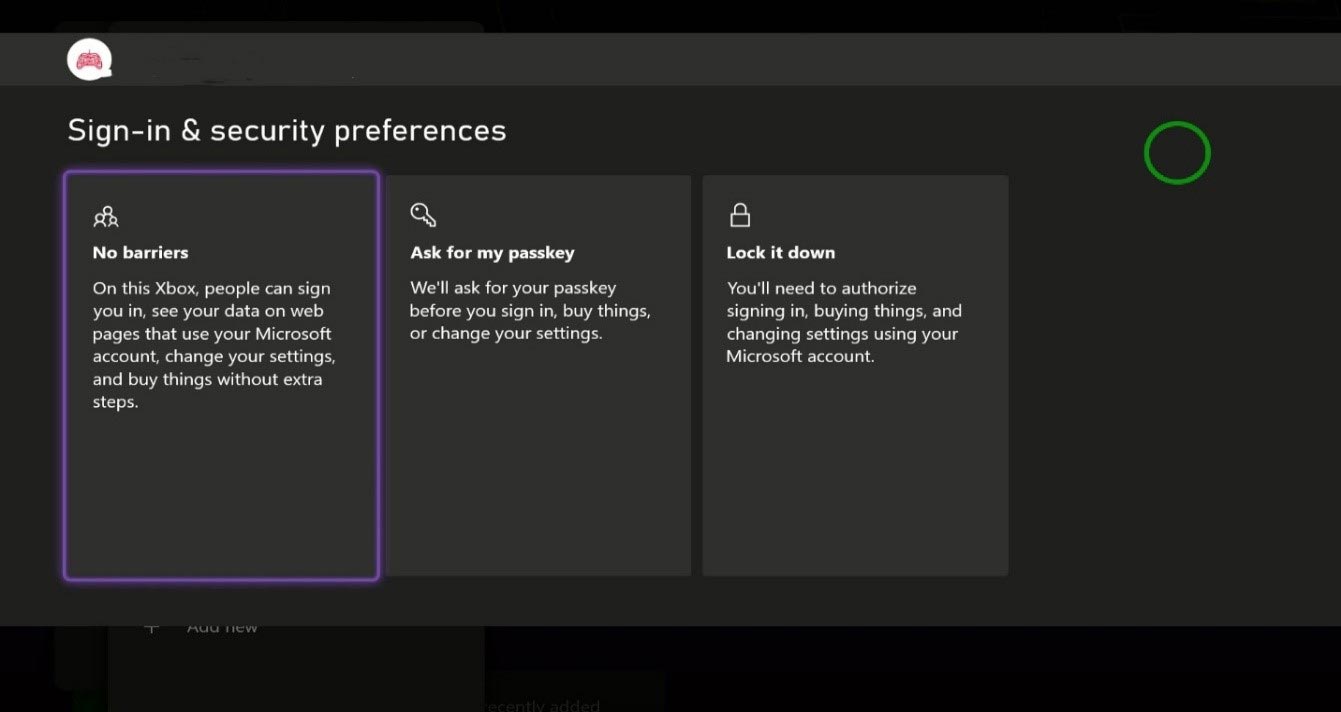Click the people icon on No barriers
This screenshot has width=1341, height=712.
[x=106, y=215]
